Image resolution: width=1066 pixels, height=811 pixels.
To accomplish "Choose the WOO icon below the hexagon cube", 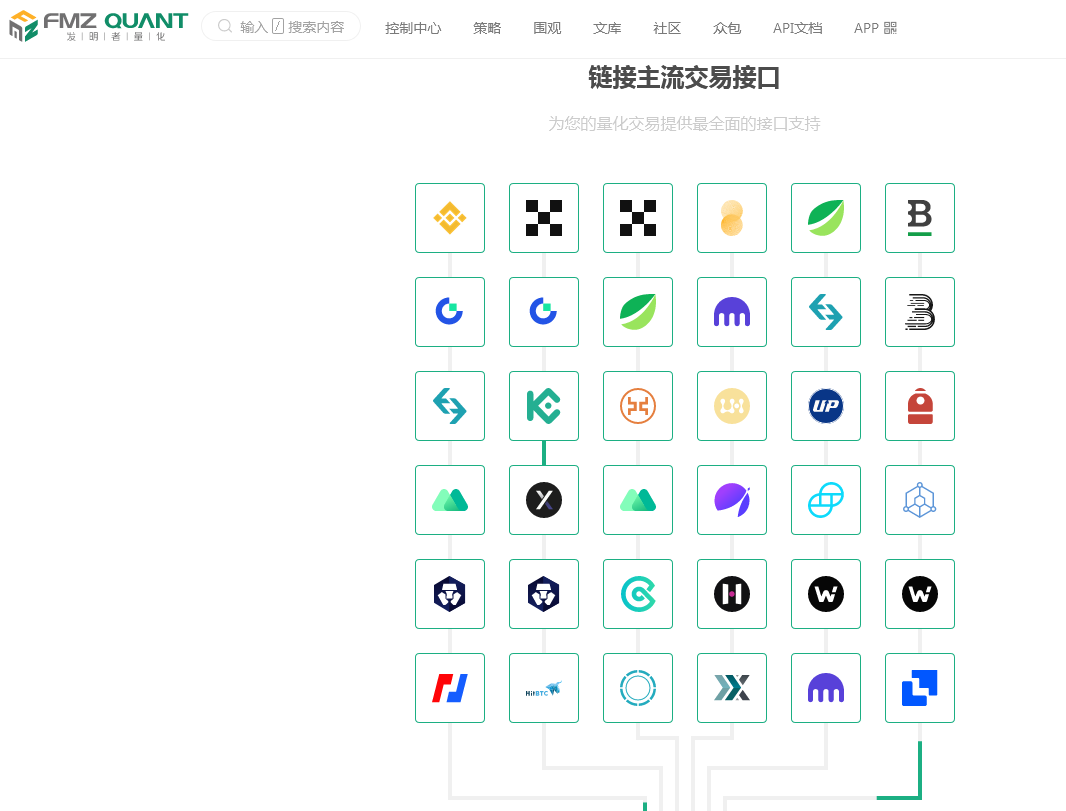I will (x=920, y=594).
